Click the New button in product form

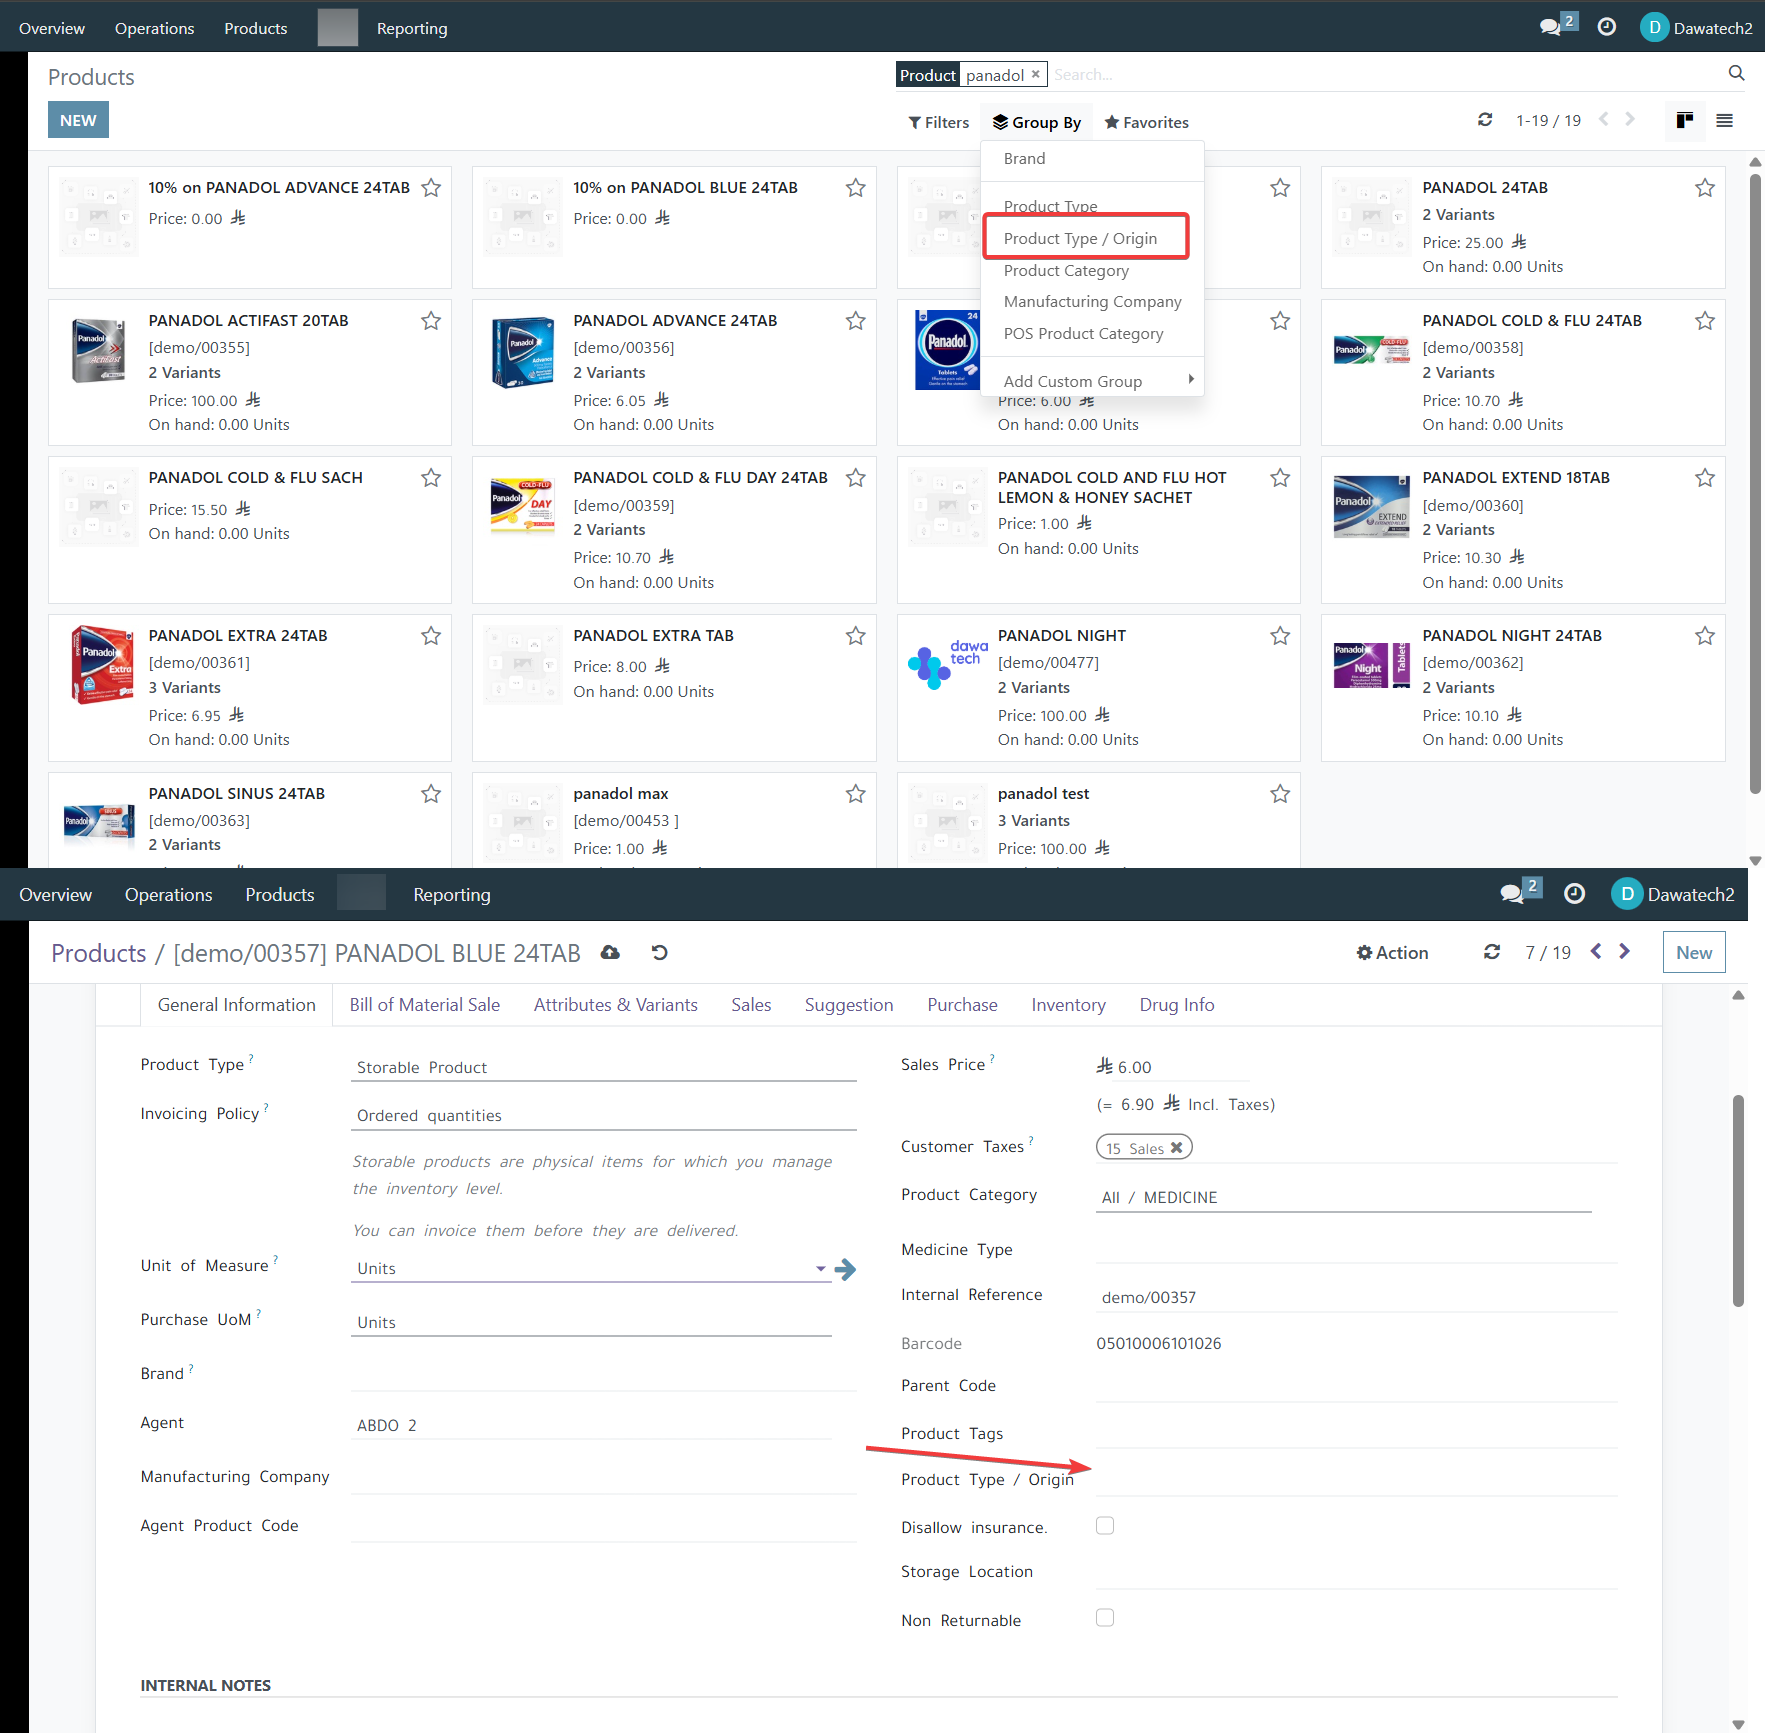(x=1694, y=952)
